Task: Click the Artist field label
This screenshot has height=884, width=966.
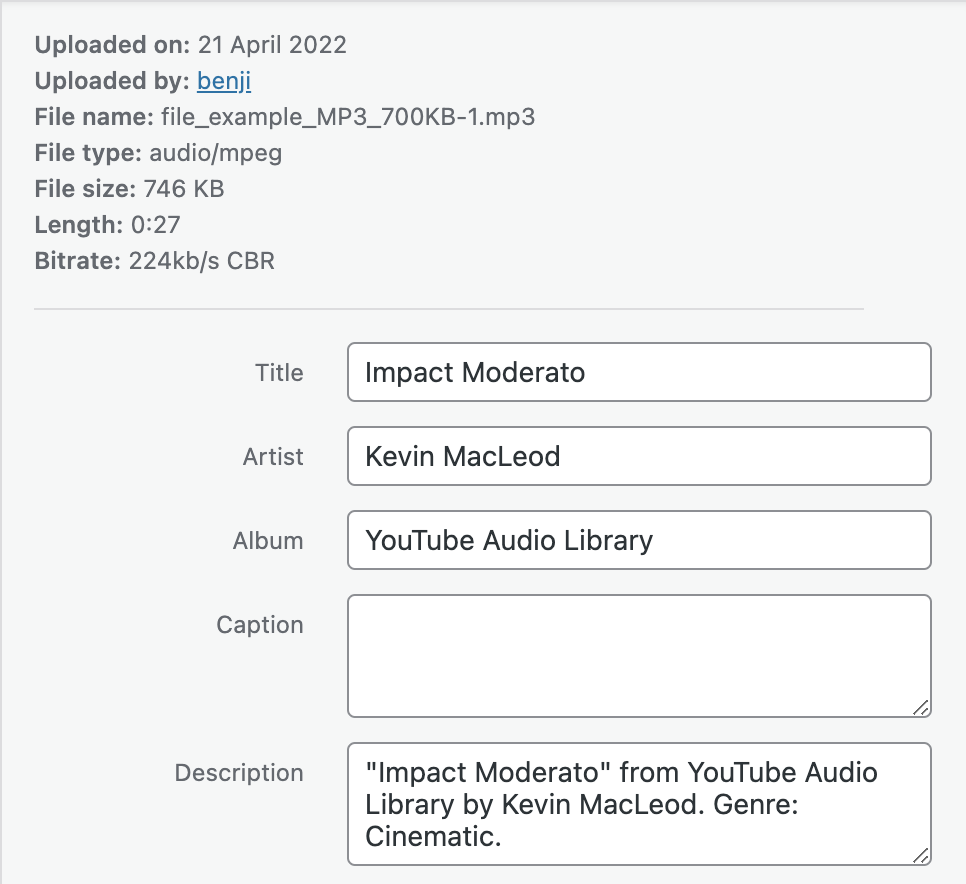Action: coord(273,456)
